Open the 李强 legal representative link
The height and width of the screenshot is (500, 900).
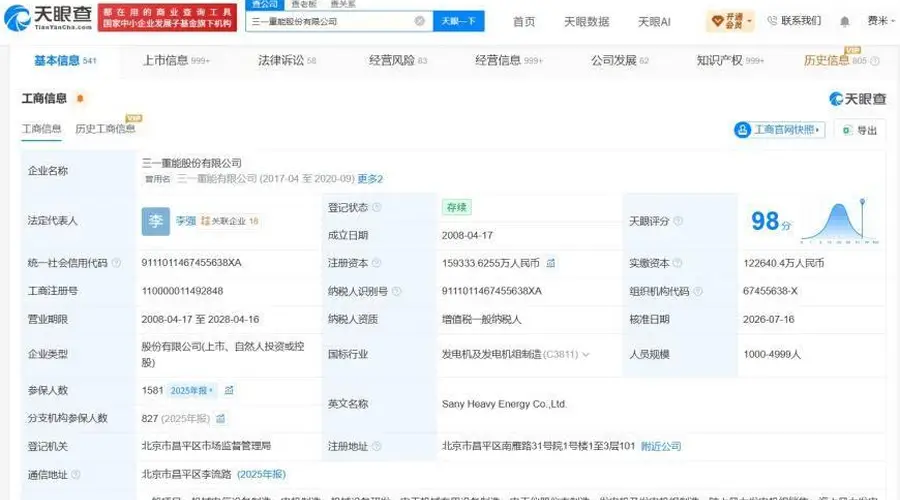click(186, 221)
